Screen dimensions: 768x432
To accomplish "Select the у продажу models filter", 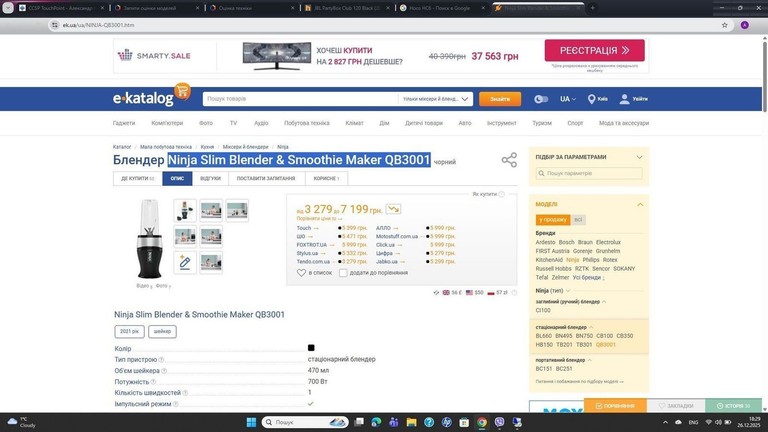I will click(x=553, y=219).
